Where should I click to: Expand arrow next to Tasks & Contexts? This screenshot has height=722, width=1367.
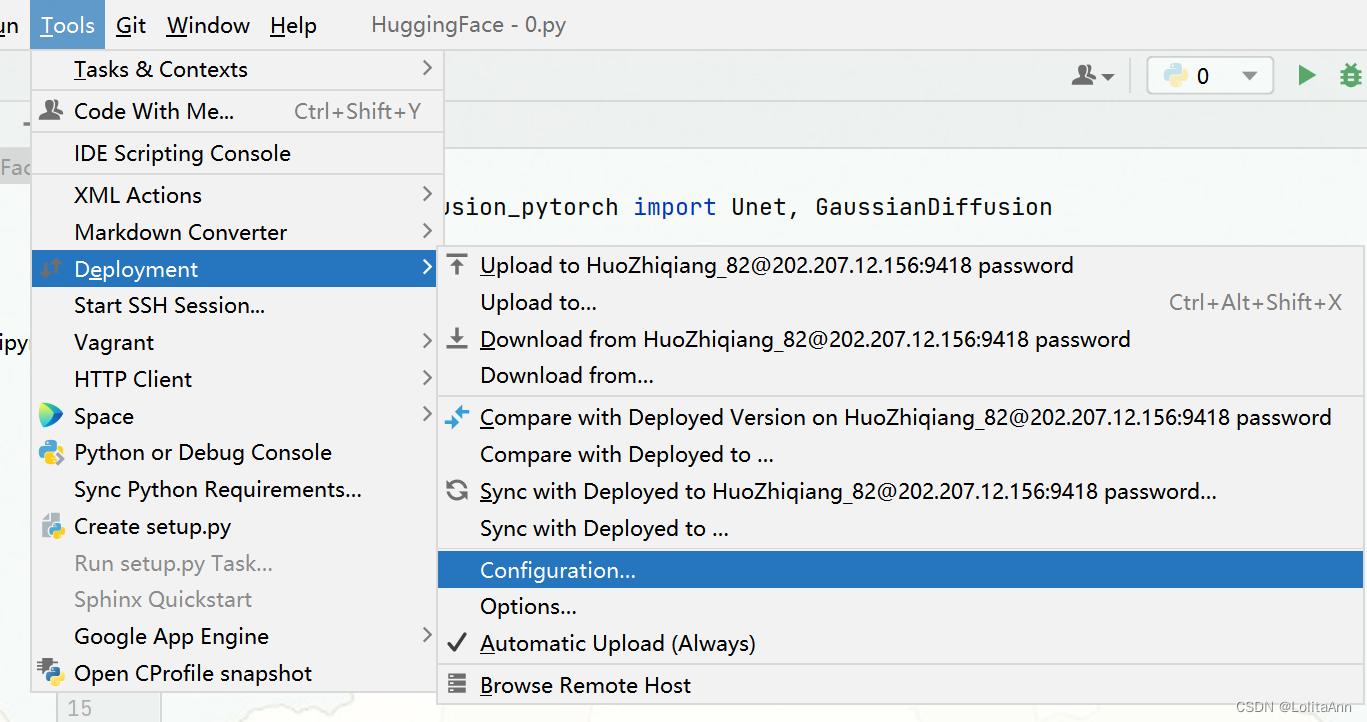click(427, 68)
